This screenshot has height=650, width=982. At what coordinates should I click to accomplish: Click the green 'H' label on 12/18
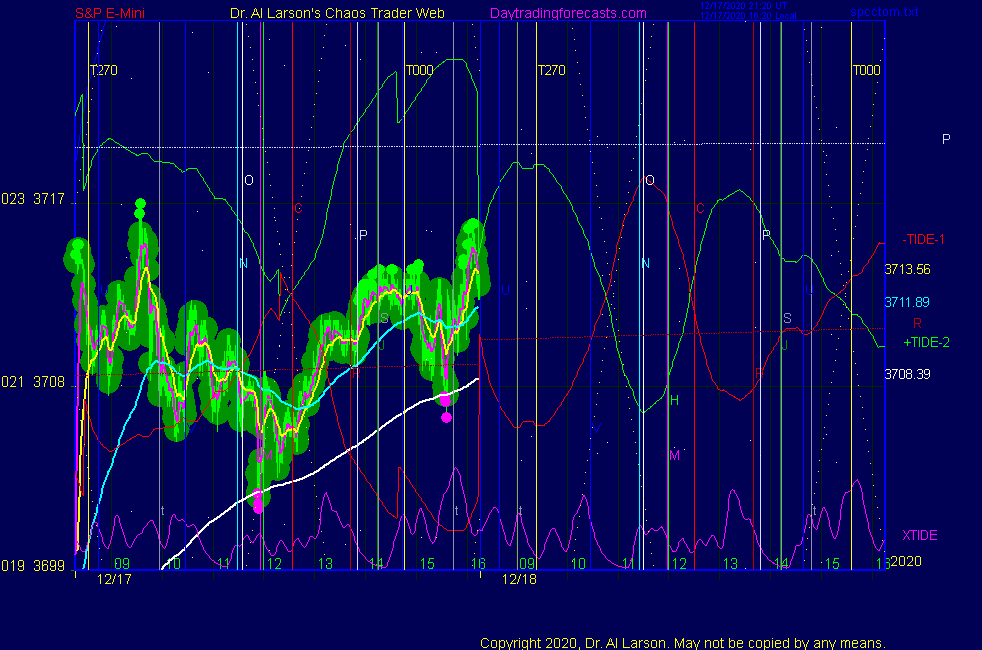point(674,400)
